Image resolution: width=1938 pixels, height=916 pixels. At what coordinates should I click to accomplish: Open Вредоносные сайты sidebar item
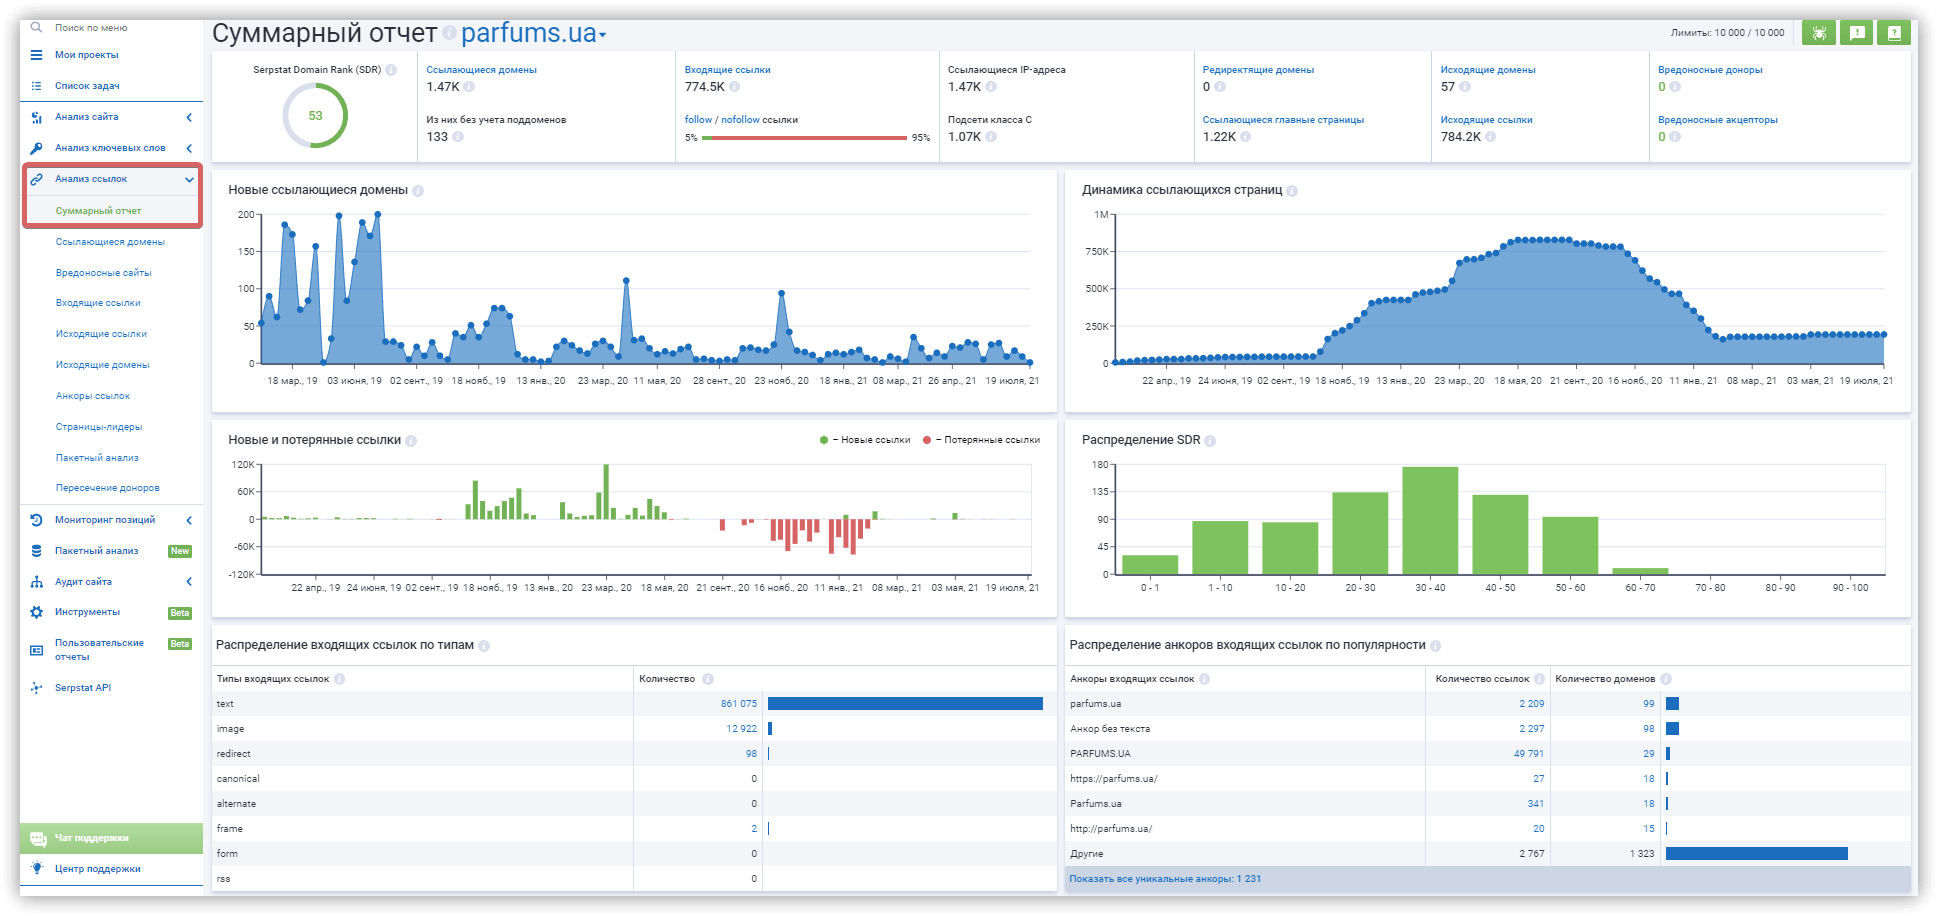tap(104, 273)
